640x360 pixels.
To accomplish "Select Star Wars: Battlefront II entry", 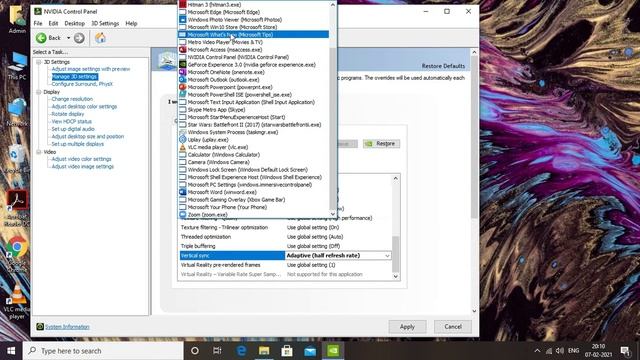I will point(253,124).
